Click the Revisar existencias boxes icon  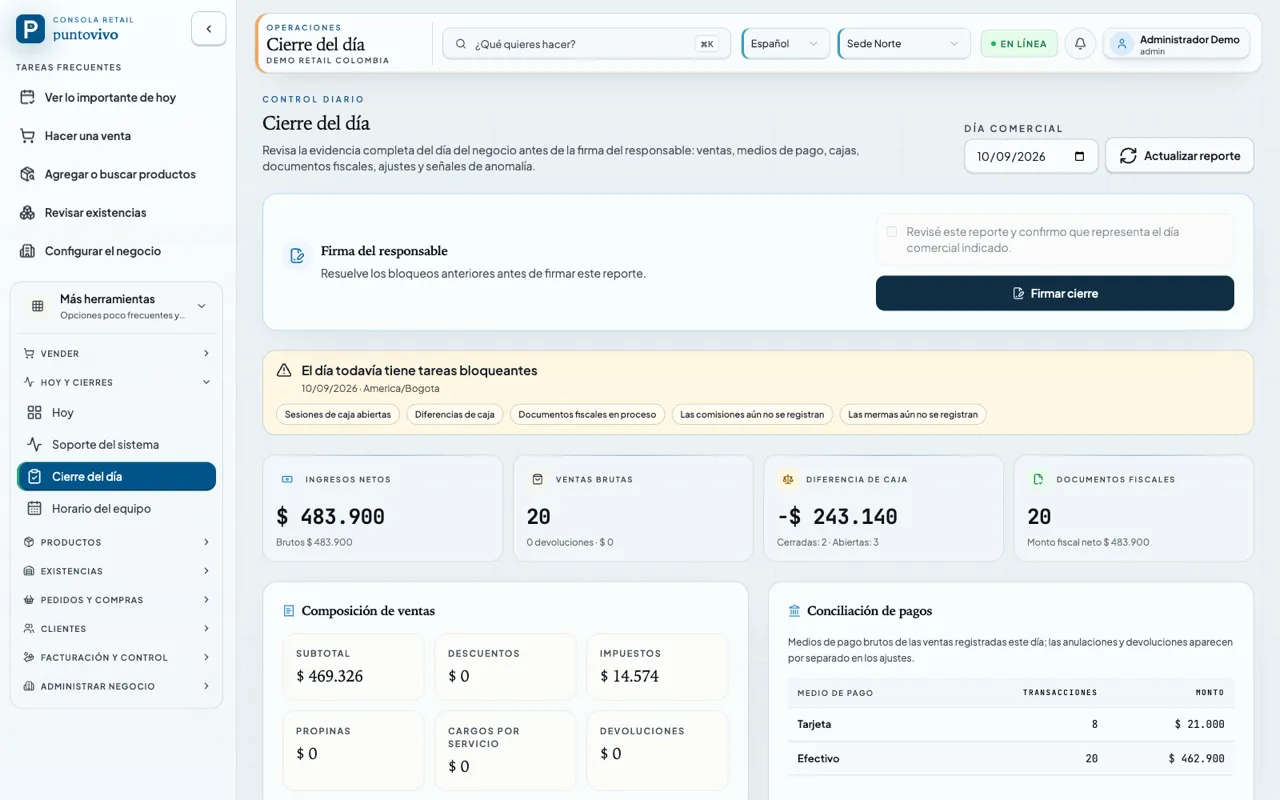click(28, 213)
